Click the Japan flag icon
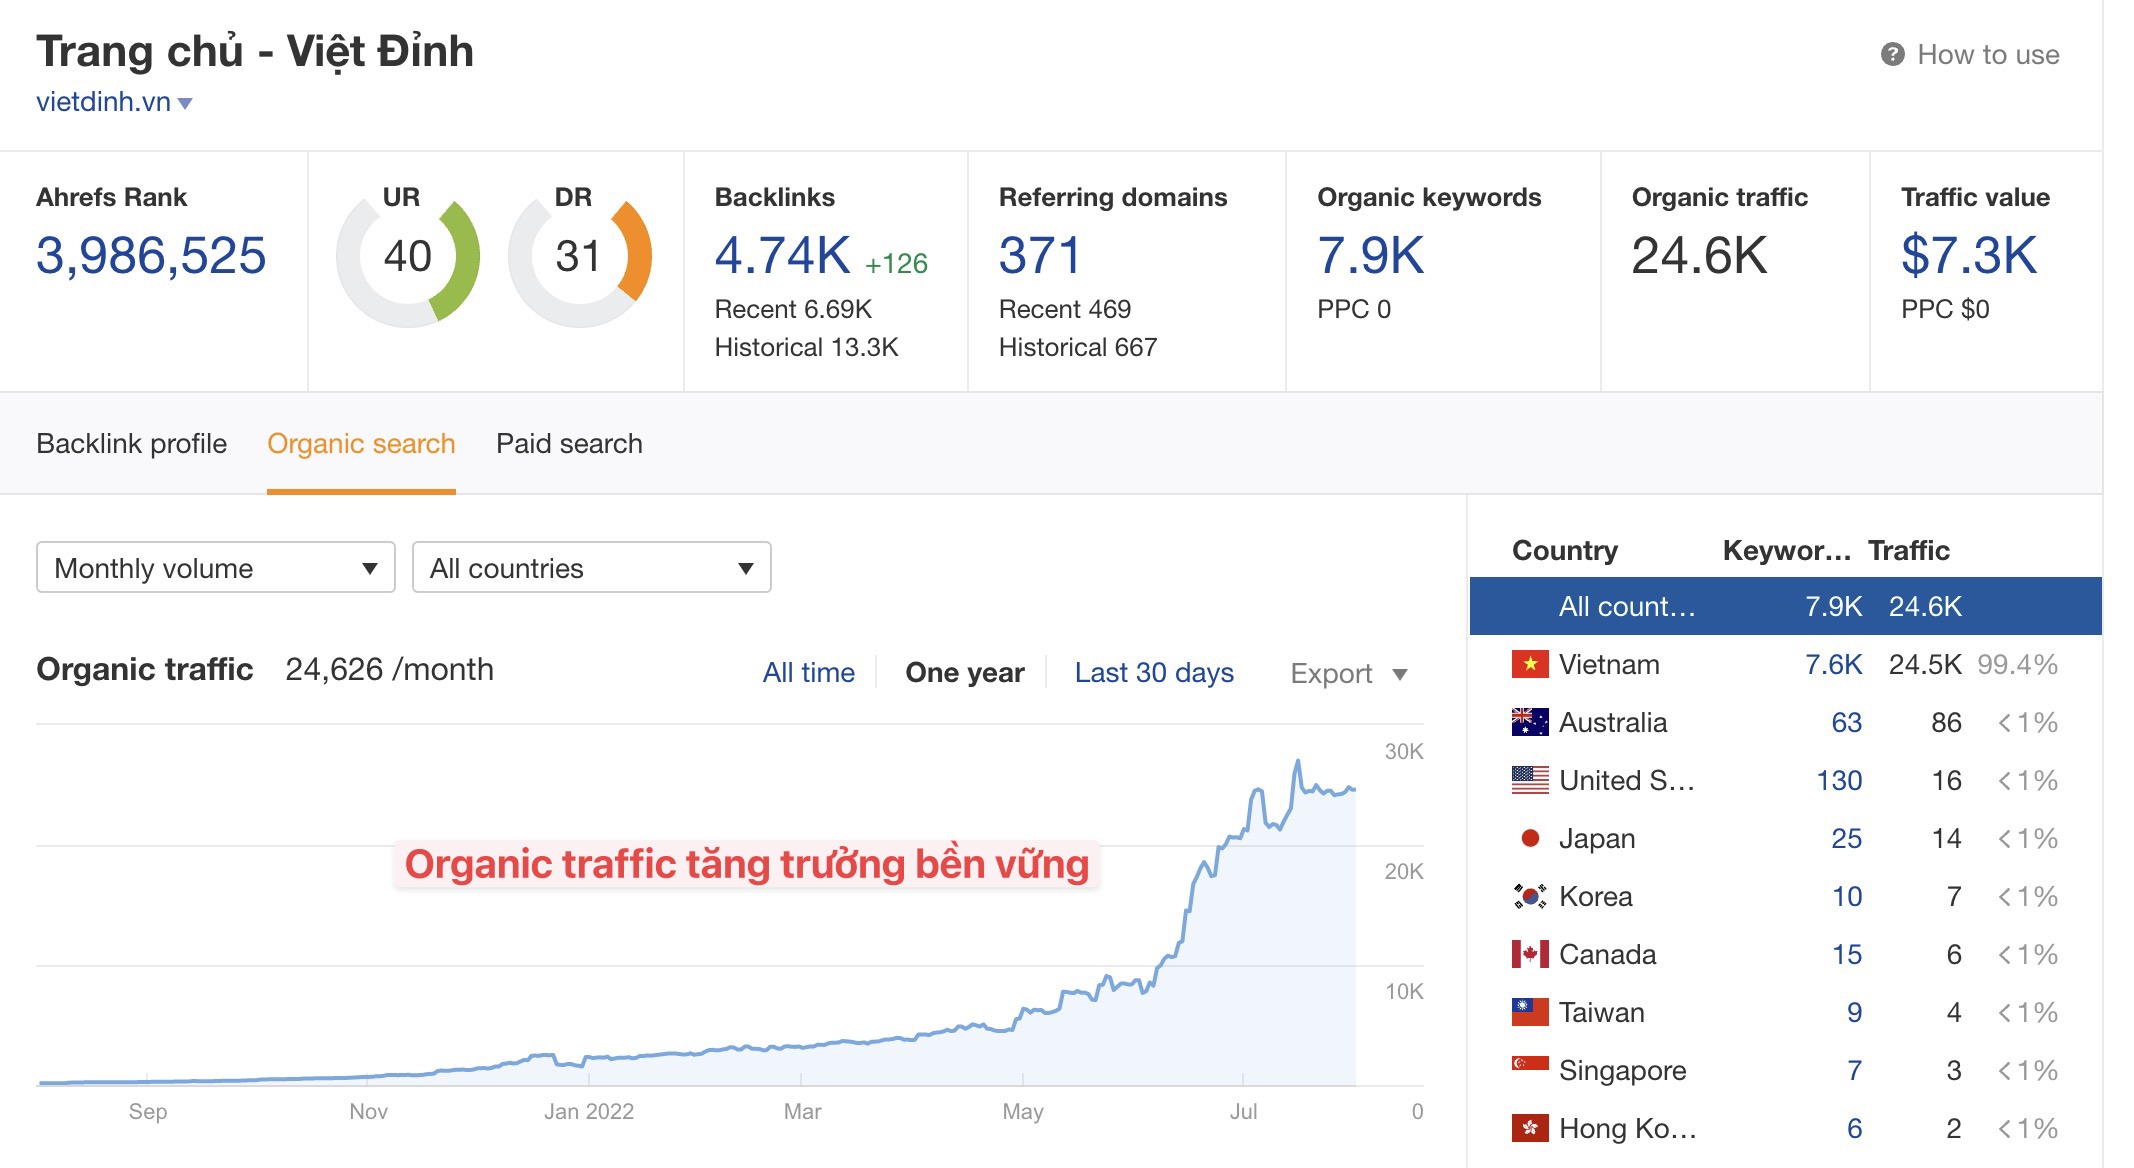 [1530, 838]
